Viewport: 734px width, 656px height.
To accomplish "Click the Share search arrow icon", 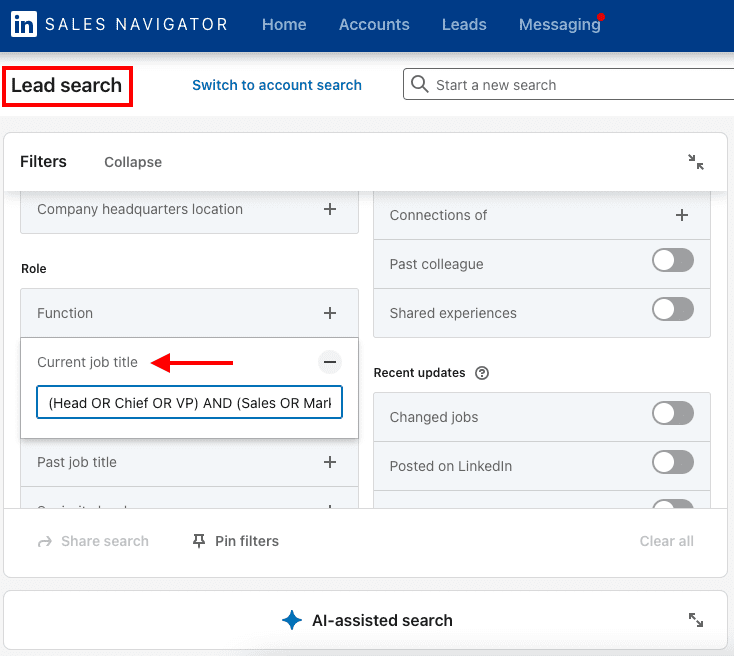I will [45, 541].
